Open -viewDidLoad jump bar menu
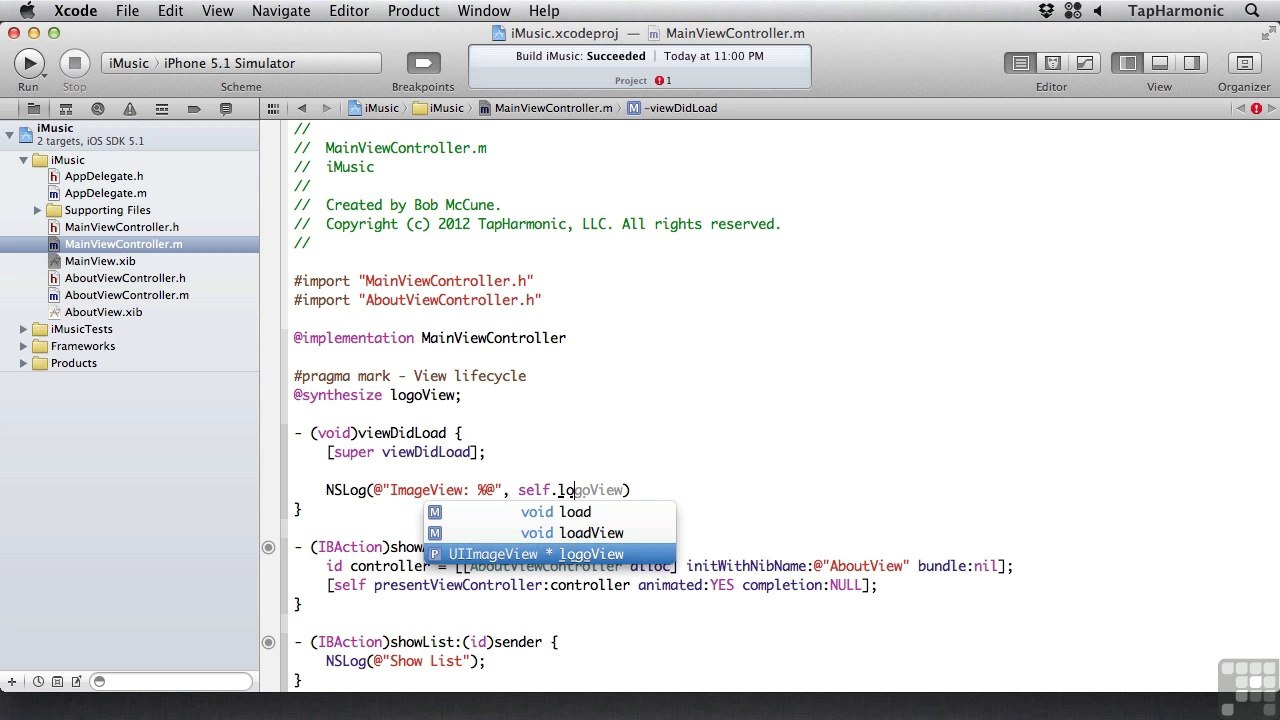The height and width of the screenshot is (720, 1280). tap(672, 108)
